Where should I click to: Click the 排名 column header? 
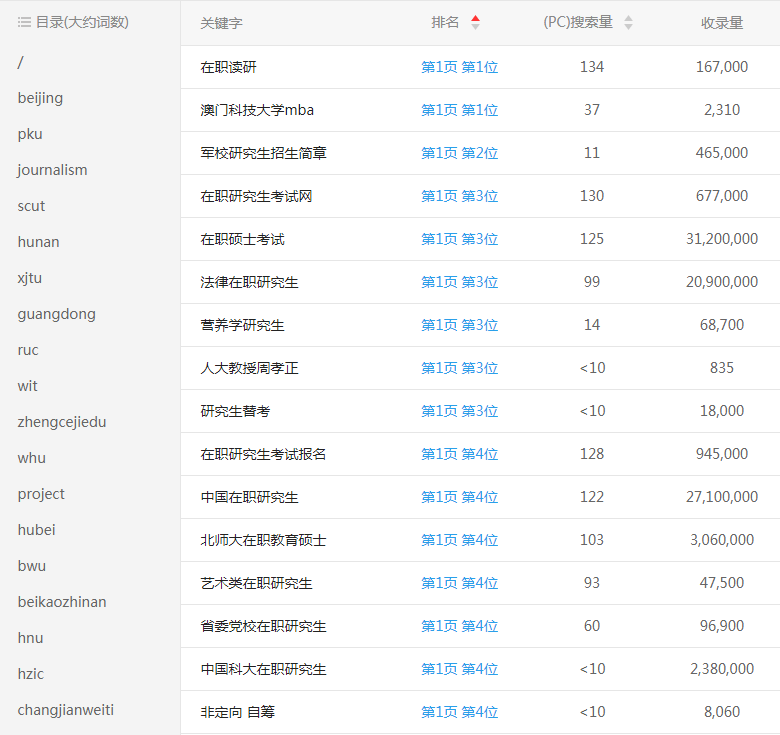pyautogui.click(x=445, y=22)
